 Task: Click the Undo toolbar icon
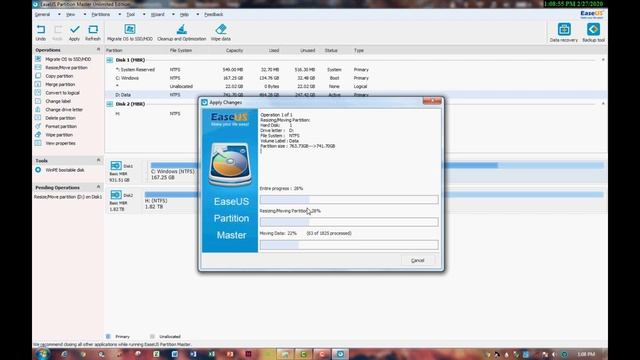pyautogui.click(x=41, y=30)
